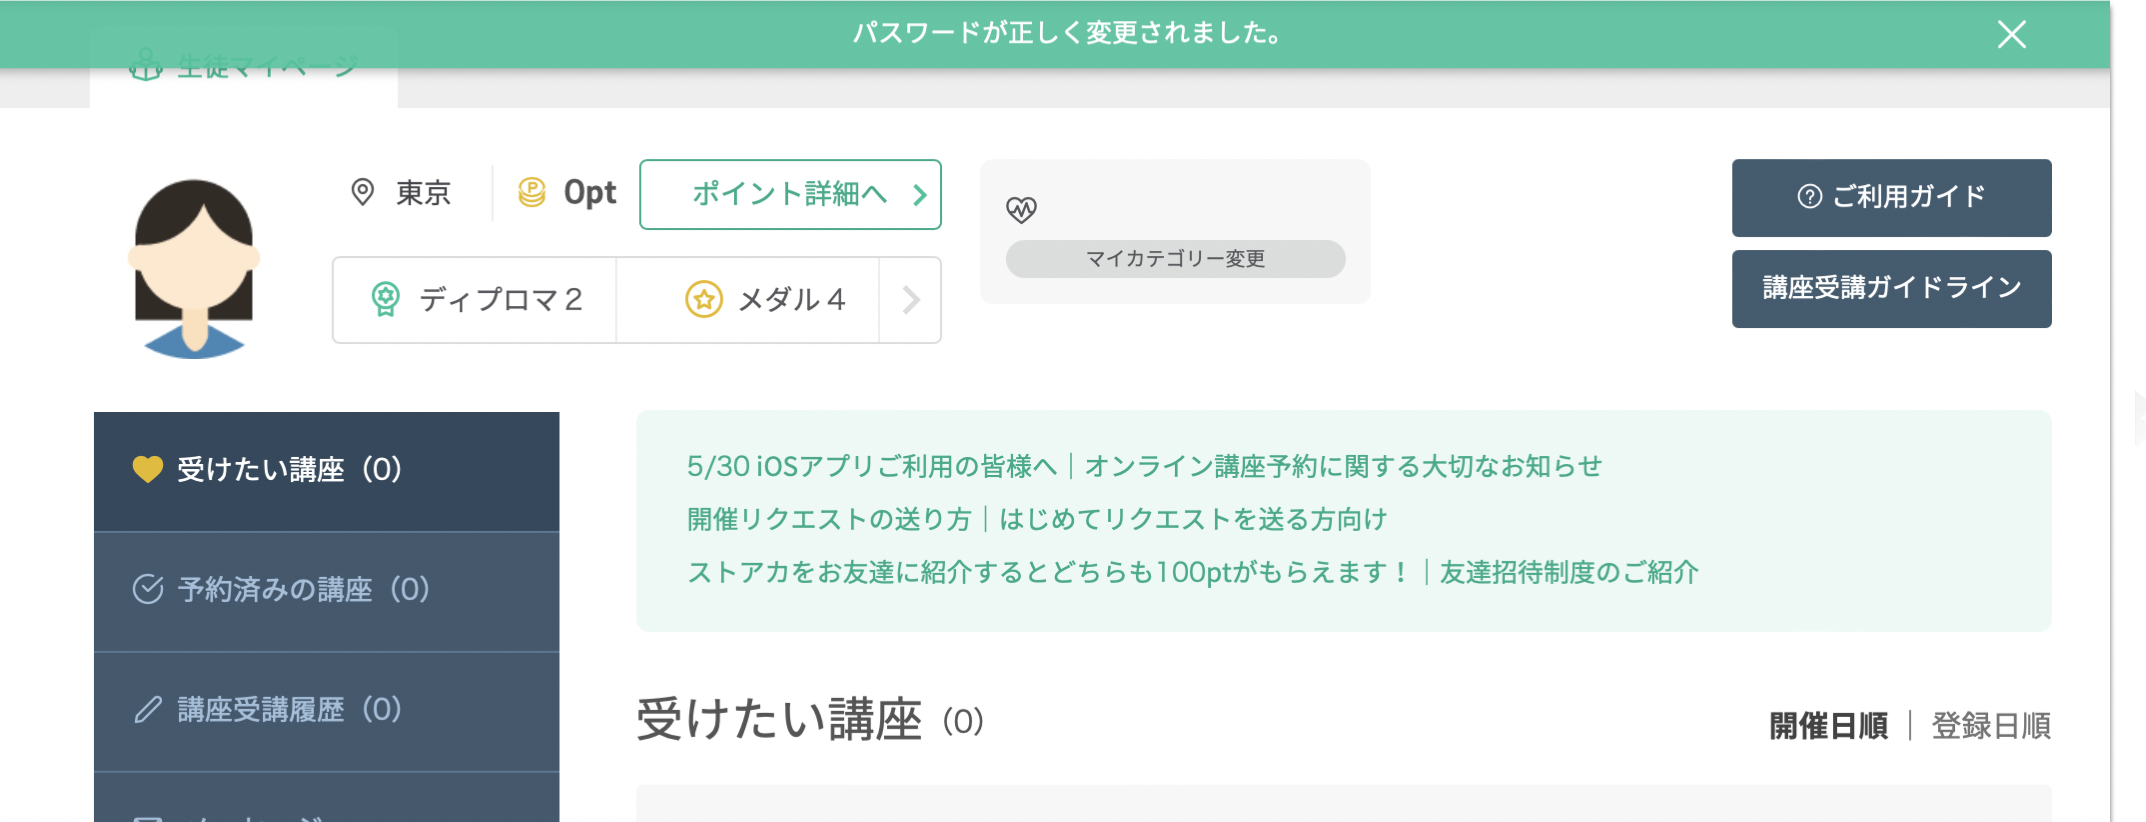The height and width of the screenshot is (822, 2146).
Task: Click the checkmark circle reserved courses icon
Action: point(148,589)
